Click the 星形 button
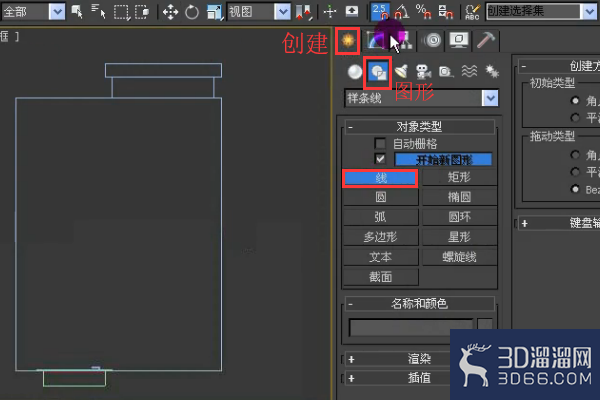This screenshot has height=400, width=600. click(x=459, y=237)
